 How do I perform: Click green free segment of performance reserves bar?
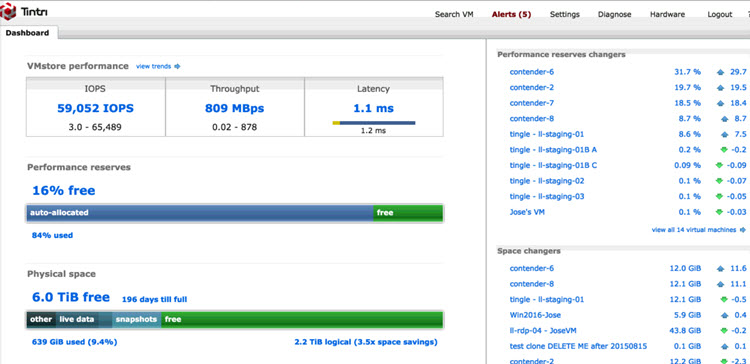tap(408, 213)
